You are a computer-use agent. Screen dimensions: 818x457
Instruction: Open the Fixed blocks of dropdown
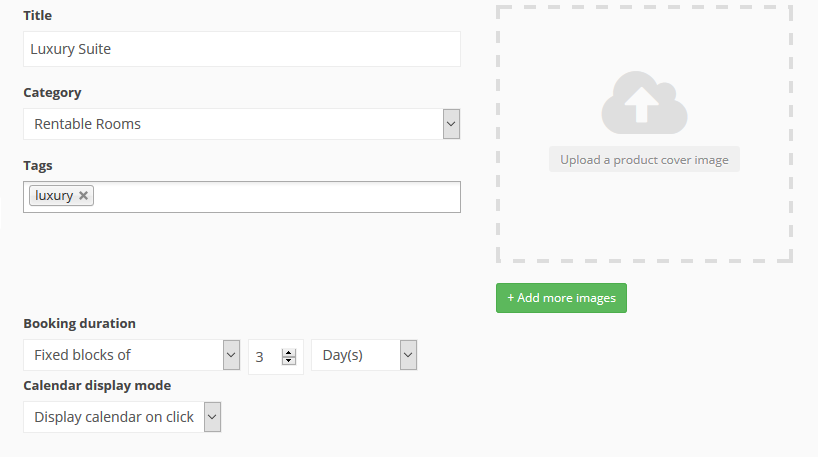coord(131,355)
